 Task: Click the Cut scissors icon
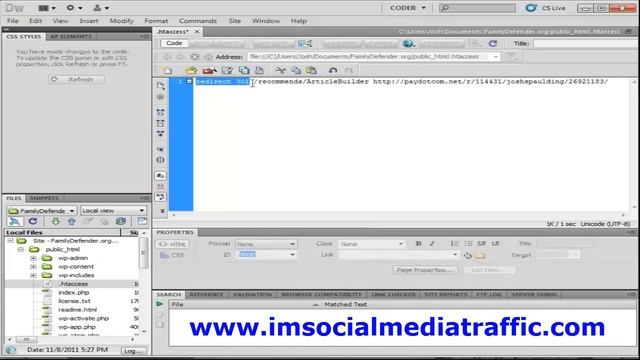click(280, 70)
